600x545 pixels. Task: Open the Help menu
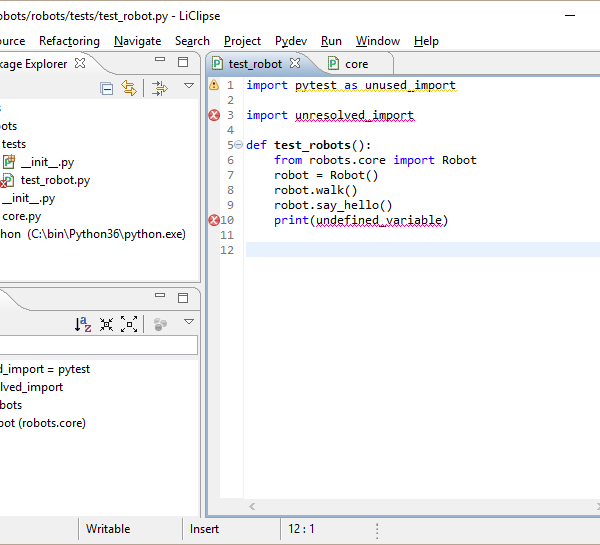pos(426,41)
